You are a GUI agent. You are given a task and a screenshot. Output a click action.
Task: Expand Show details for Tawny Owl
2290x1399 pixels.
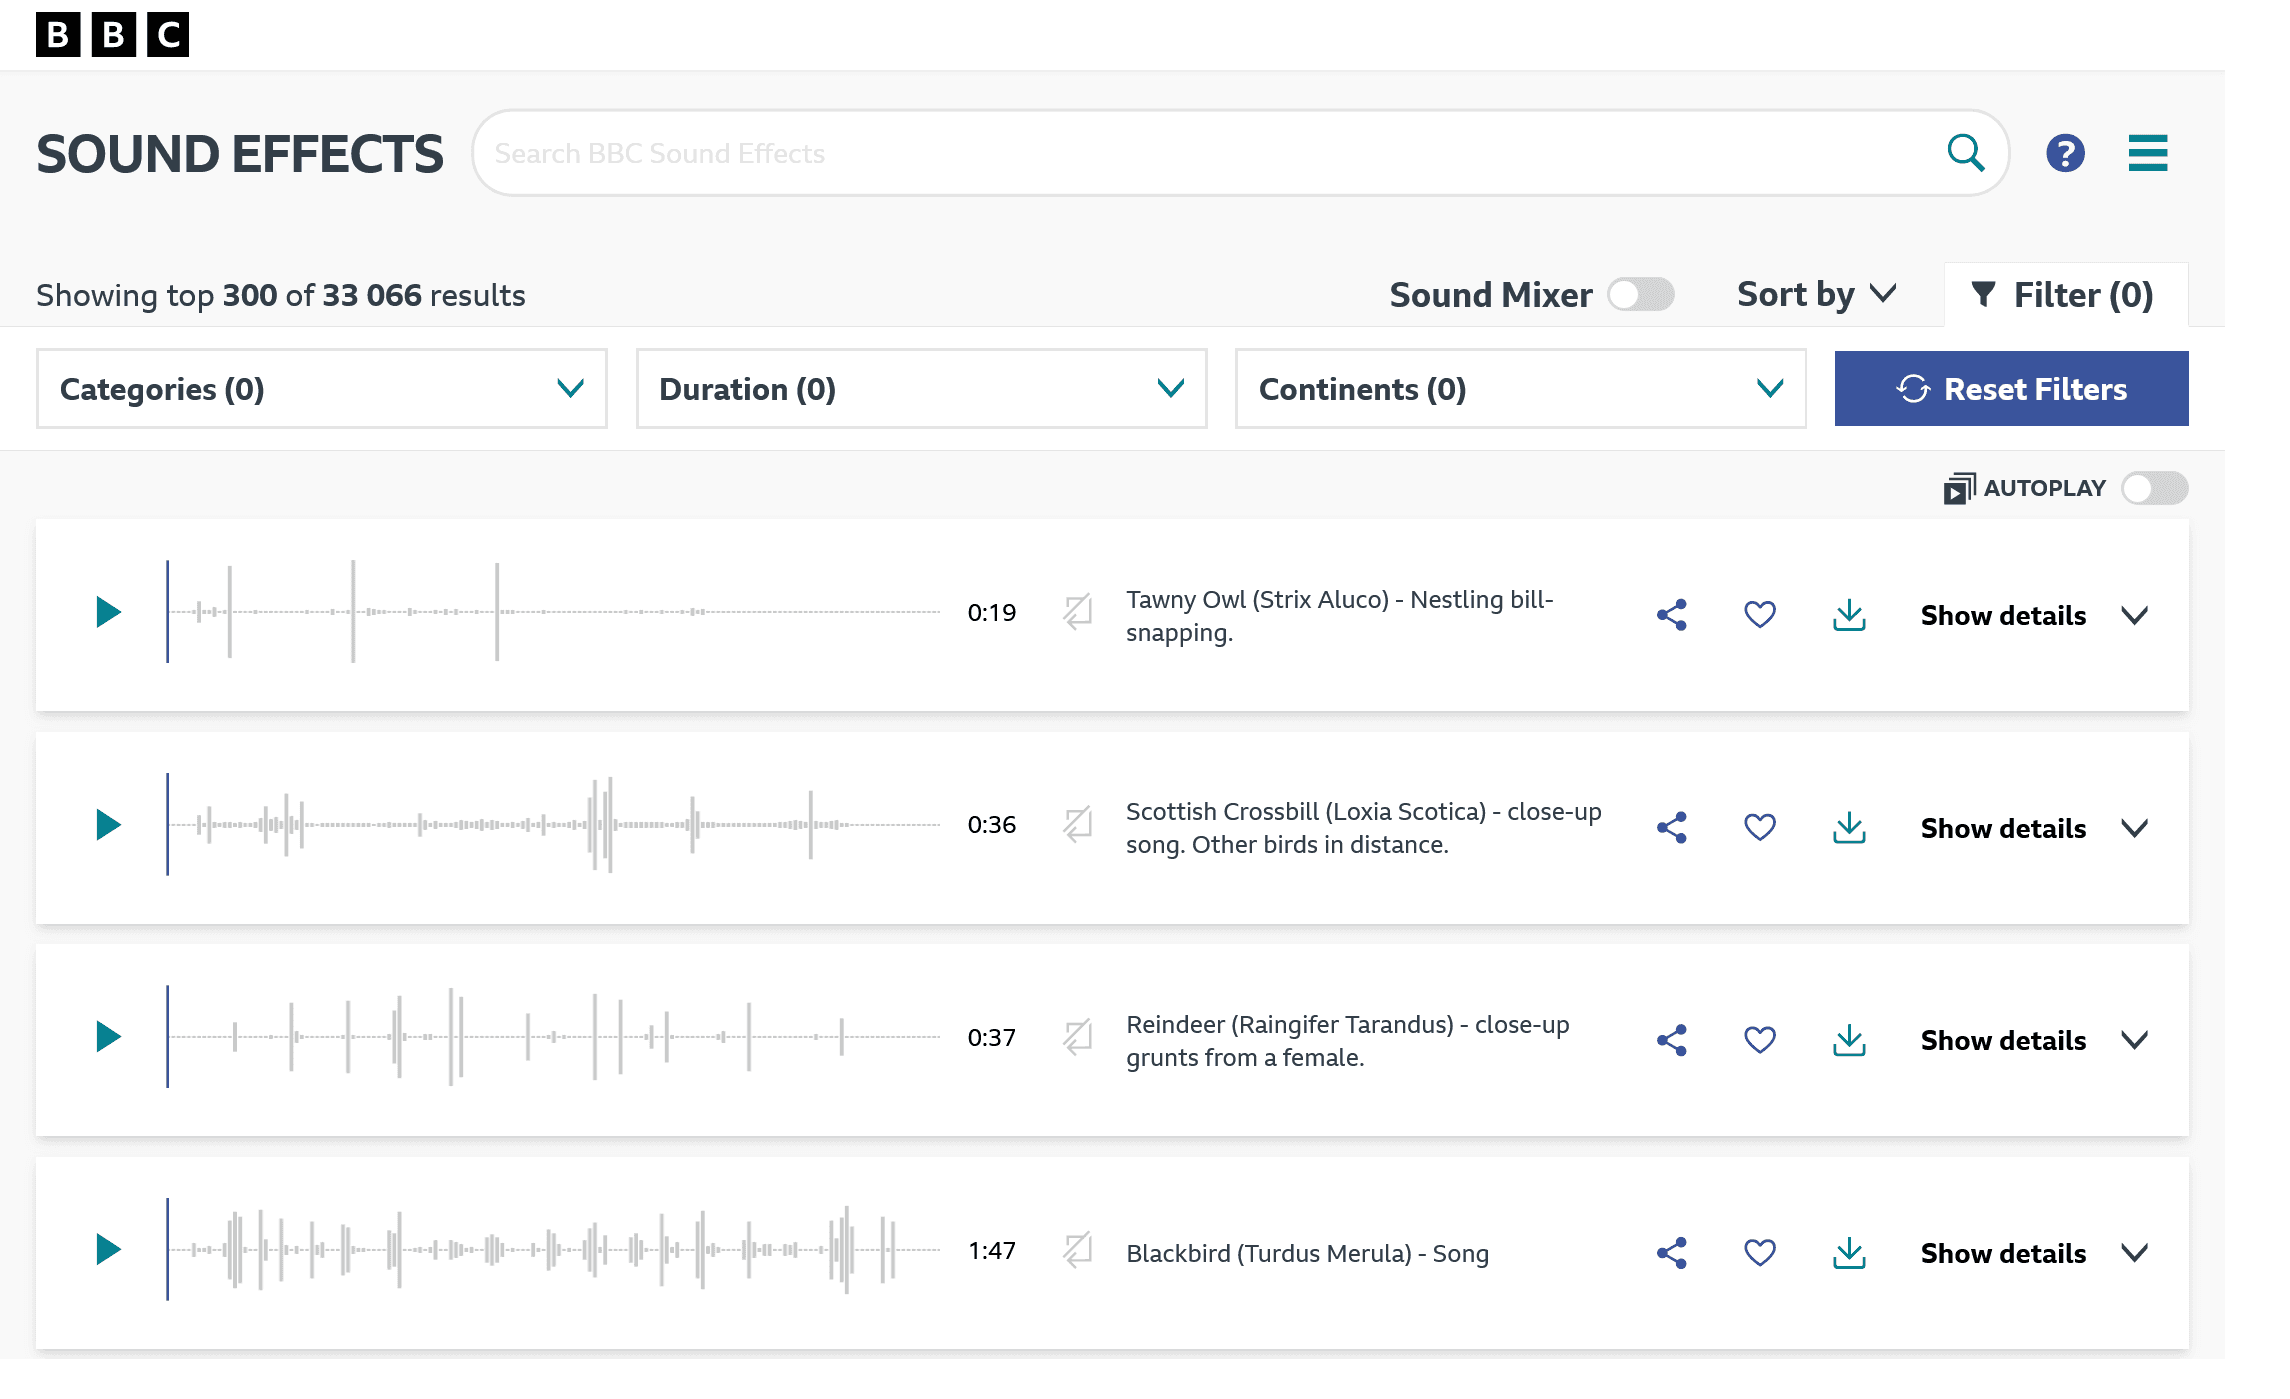(x=2035, y=615)
